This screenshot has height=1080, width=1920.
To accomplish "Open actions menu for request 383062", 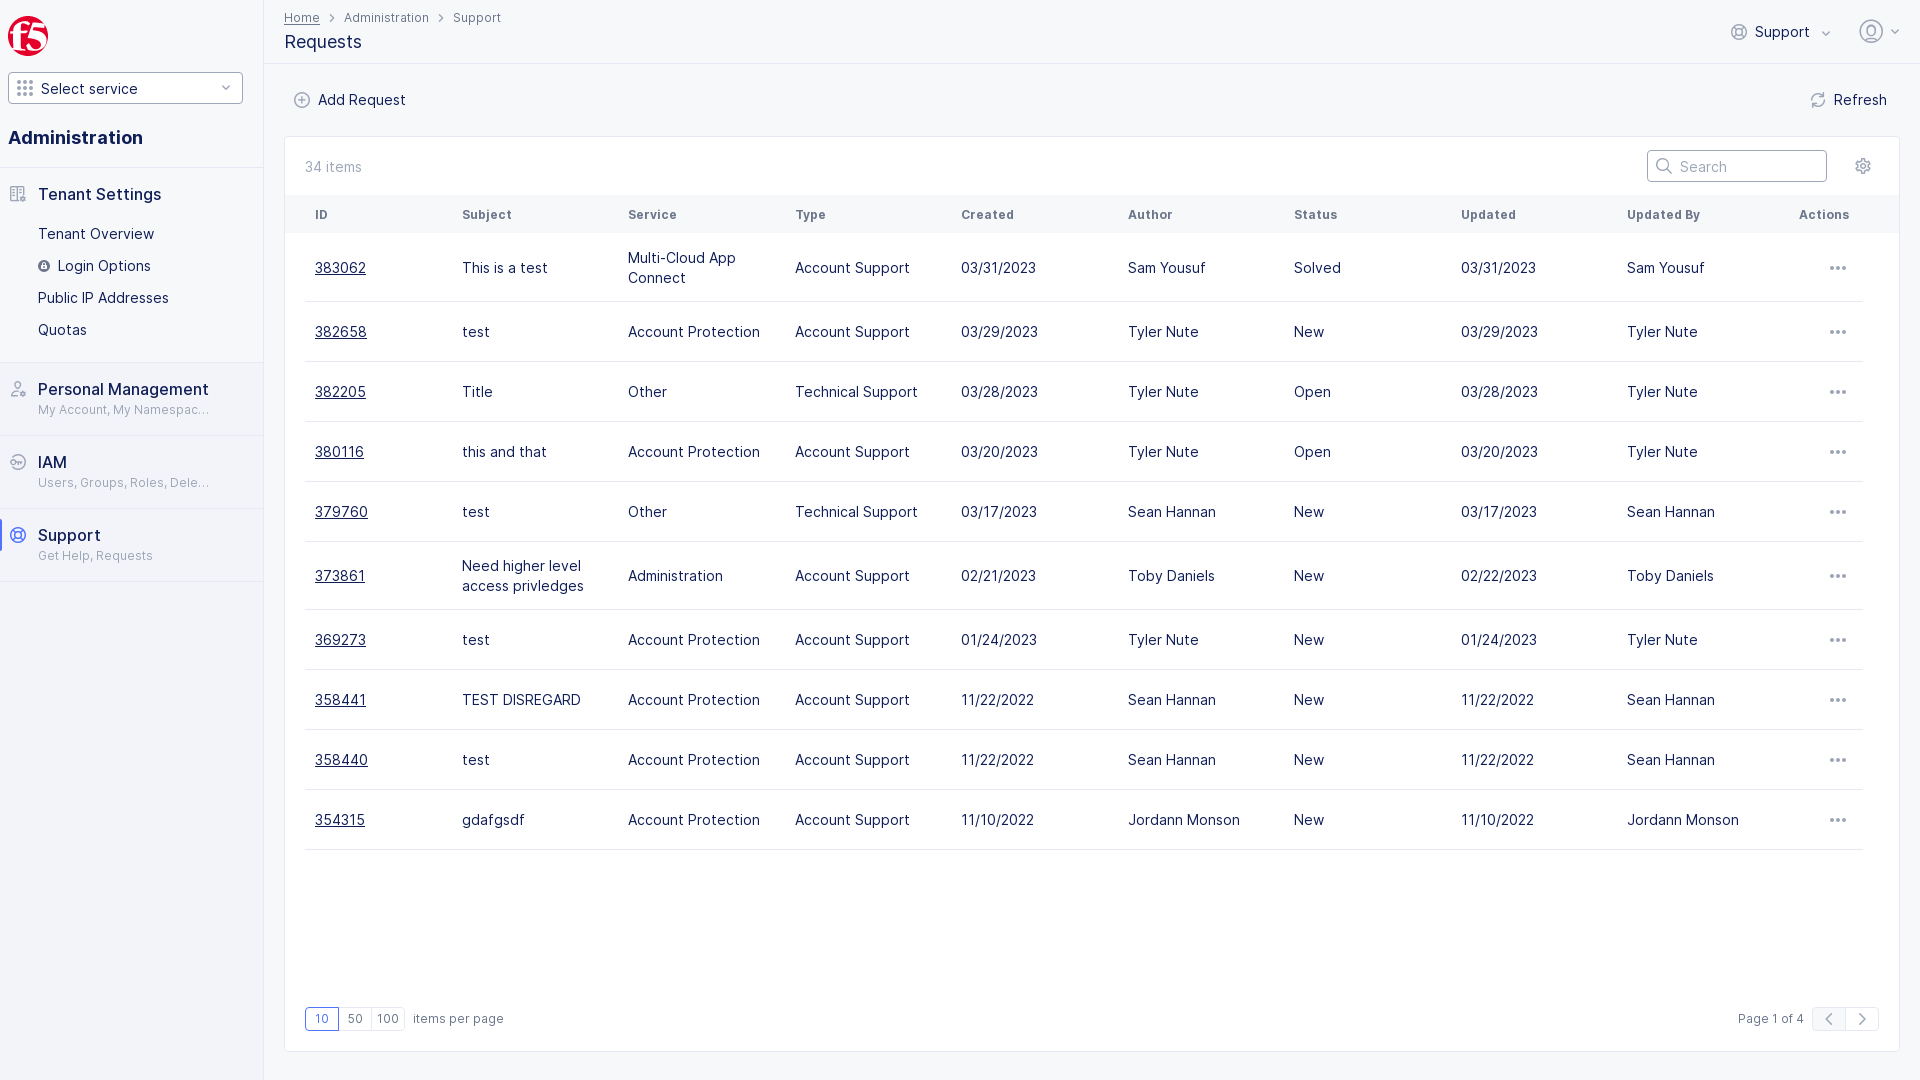I will (1837, 268).
